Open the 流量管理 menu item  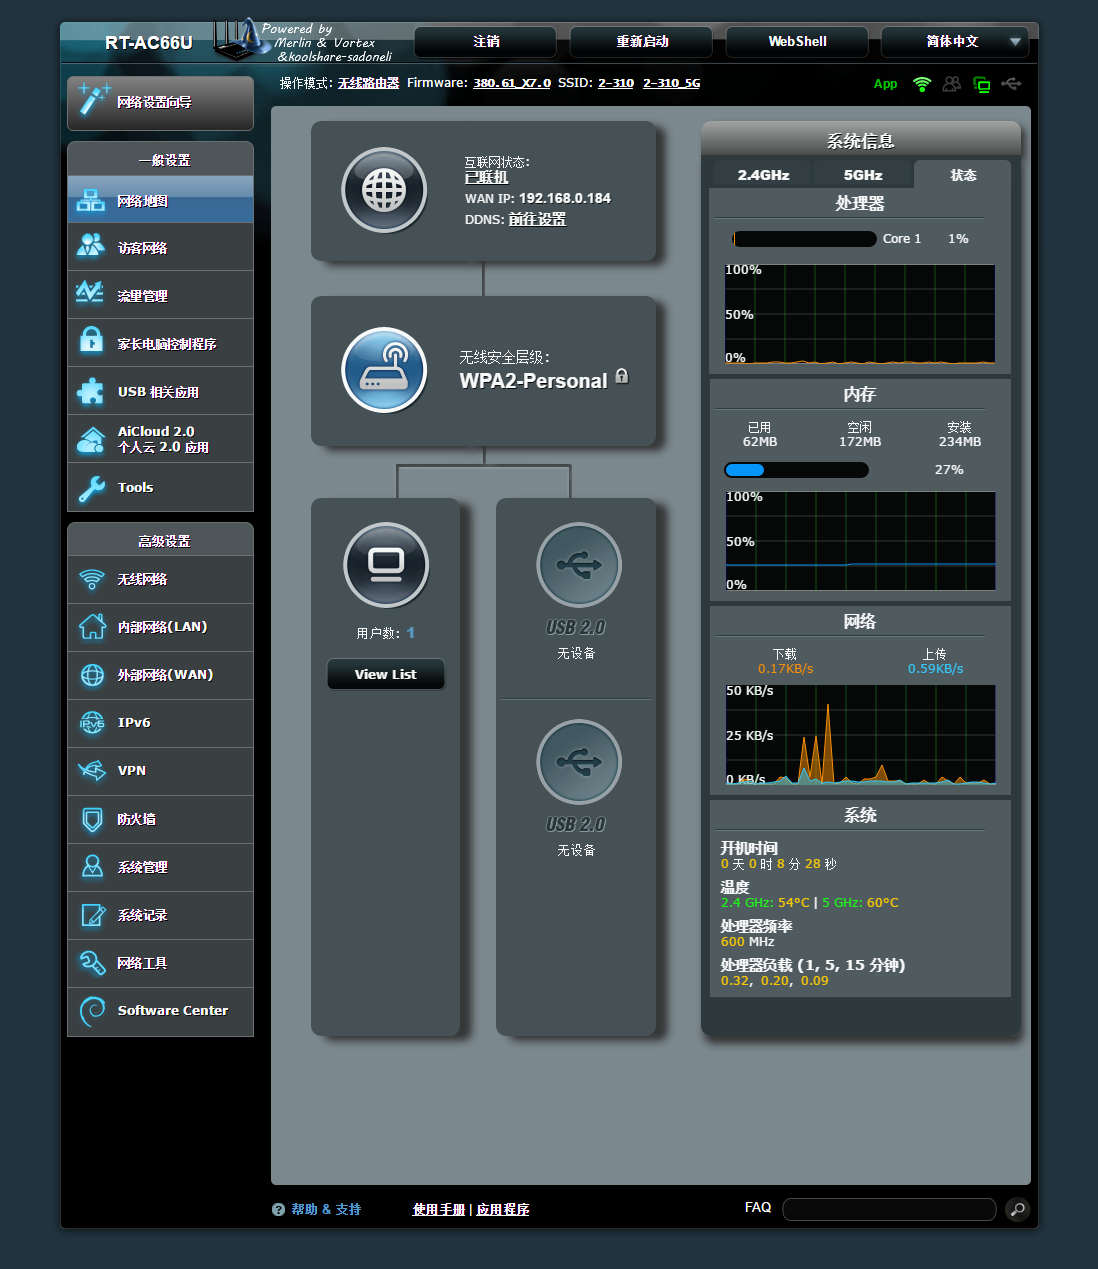[160, 296]
